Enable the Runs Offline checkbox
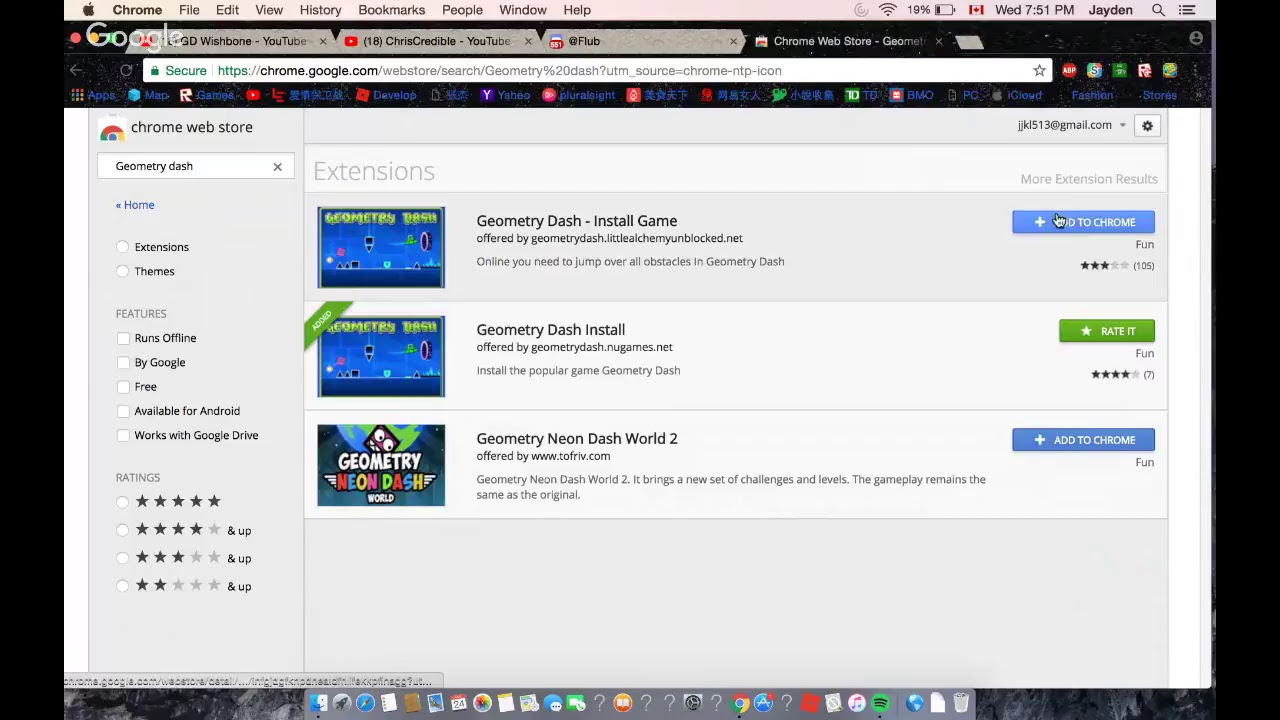The height and width of the screenshot is (720, 1280). (123, 338)
